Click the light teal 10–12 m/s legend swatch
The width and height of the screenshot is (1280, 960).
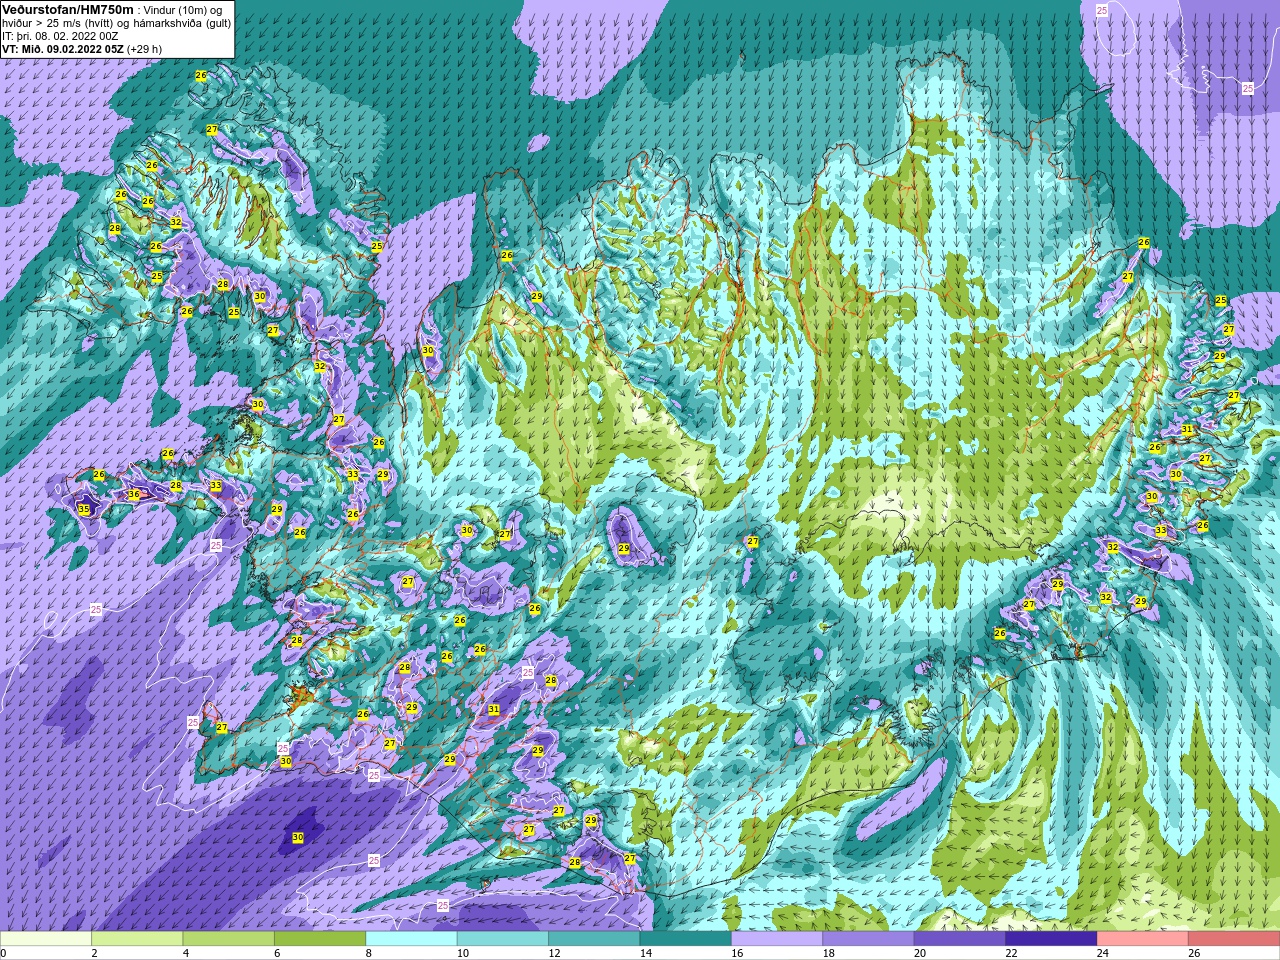tap(502, 939)
